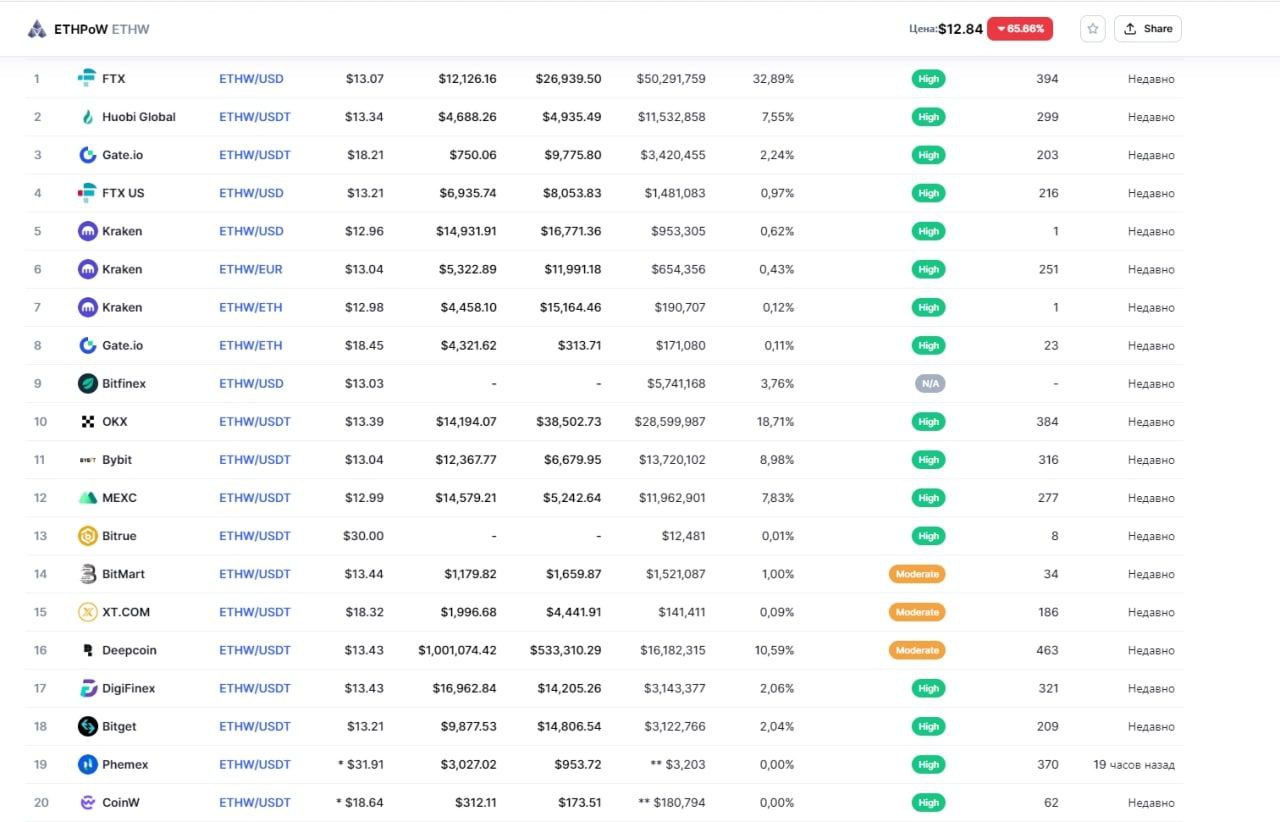Open the Share button
The image size is (1280, 822).
[1148, 29]
